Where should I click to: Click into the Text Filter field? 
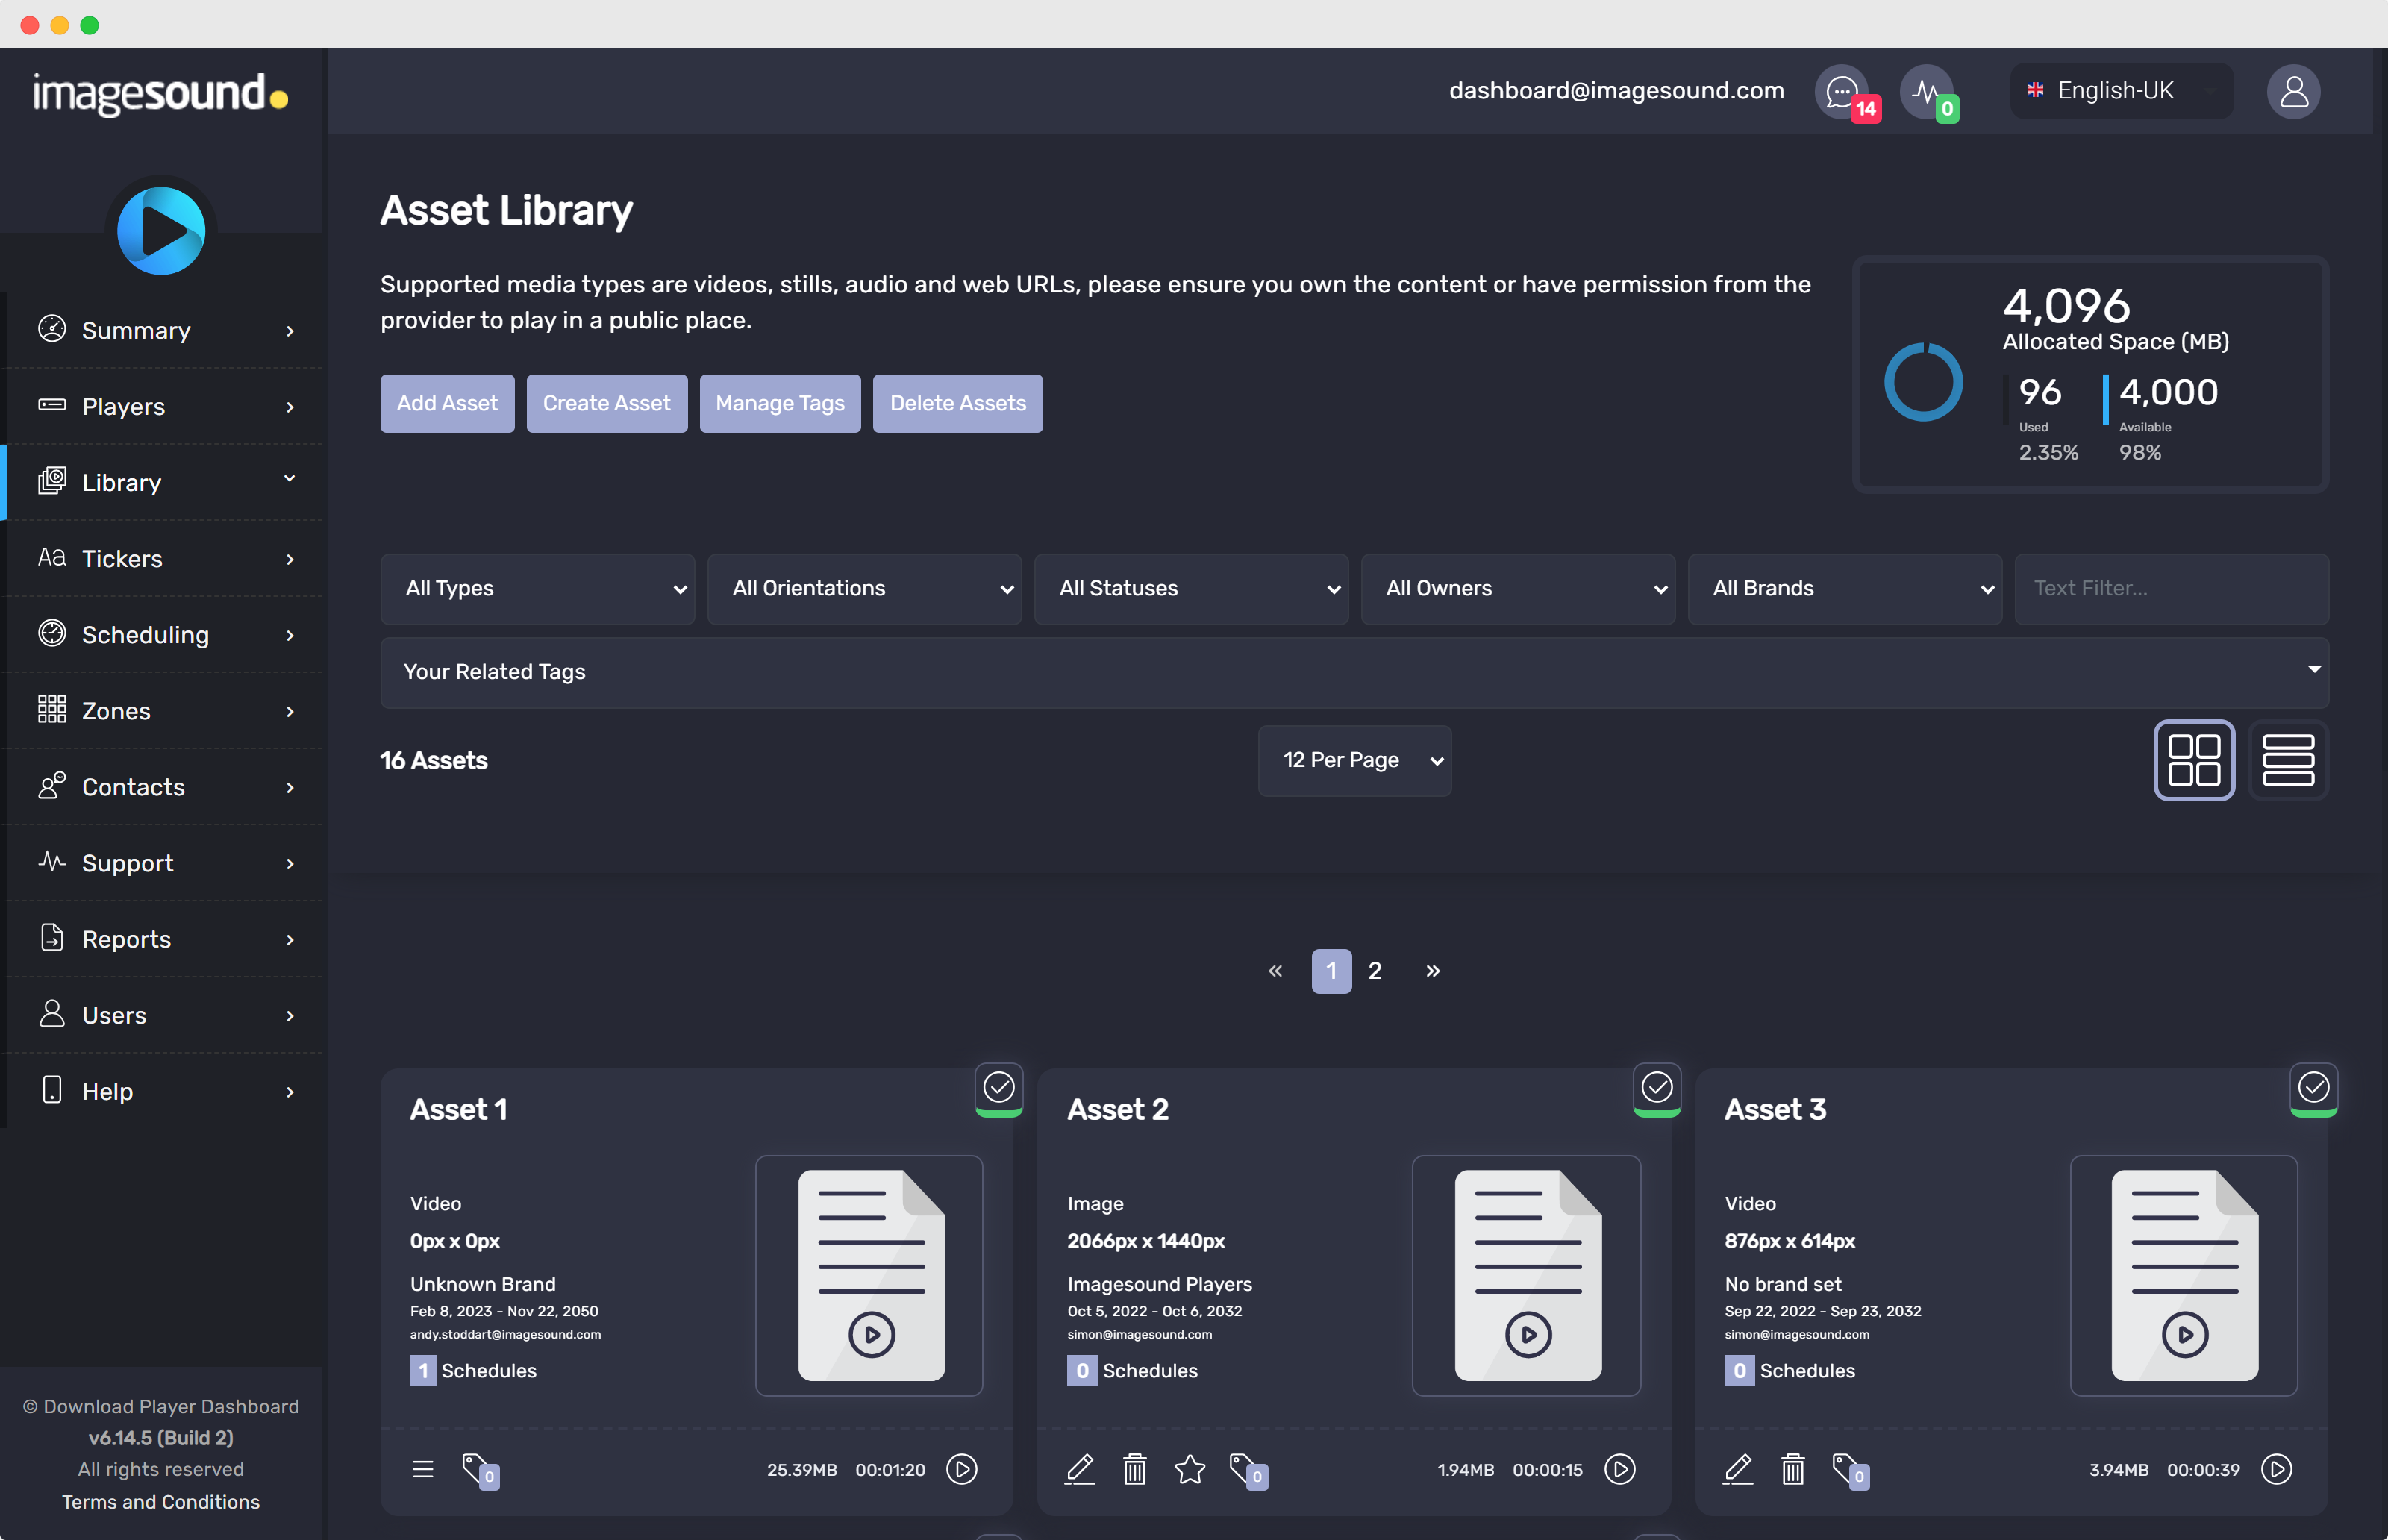point(2172,589)
